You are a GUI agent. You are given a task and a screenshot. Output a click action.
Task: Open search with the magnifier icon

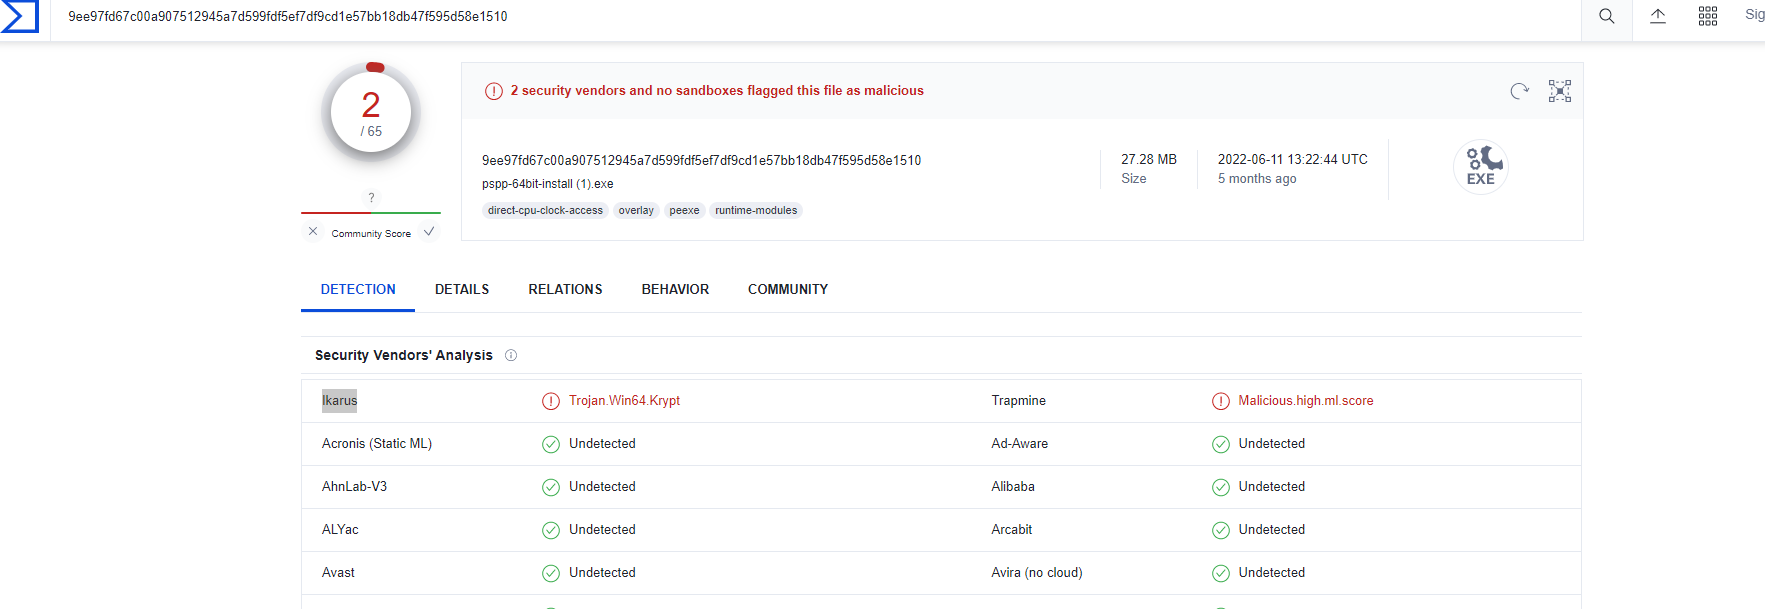tap(1607, 16)
